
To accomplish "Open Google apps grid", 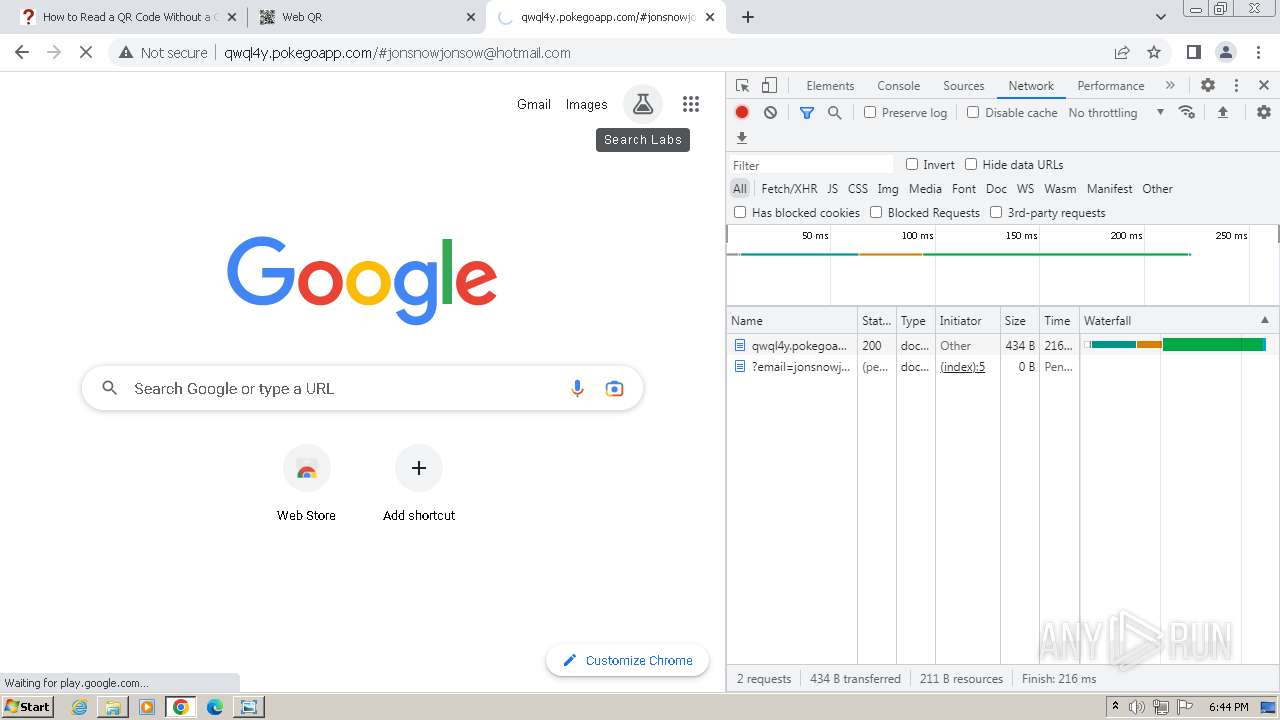I will point(691,104).
